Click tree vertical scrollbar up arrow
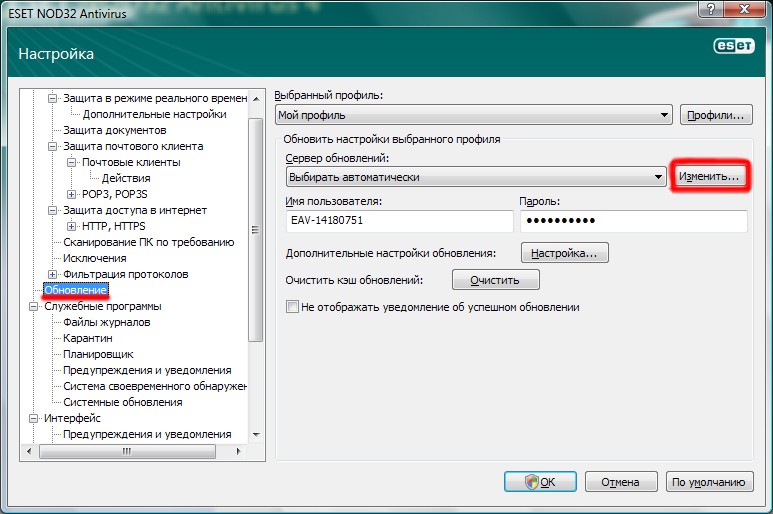 click(x=256, y=99)
